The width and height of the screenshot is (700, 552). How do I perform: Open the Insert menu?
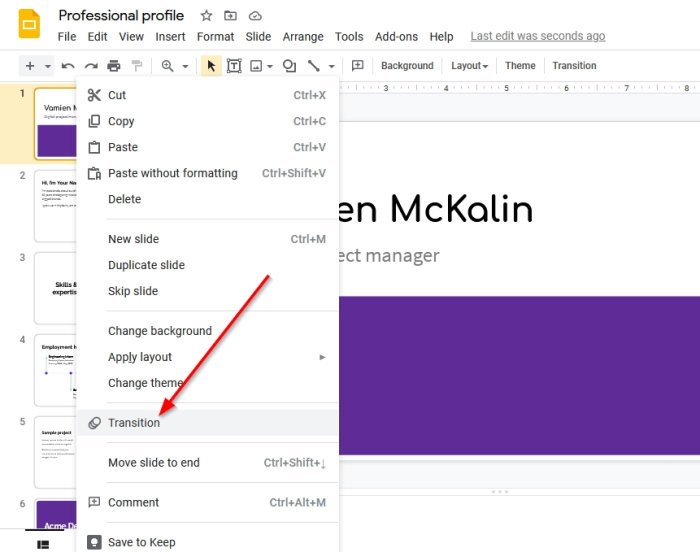(170, 37)
